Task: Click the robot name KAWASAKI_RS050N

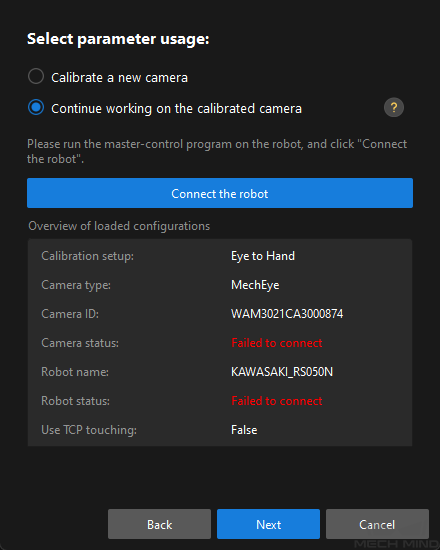Action: 282,372
